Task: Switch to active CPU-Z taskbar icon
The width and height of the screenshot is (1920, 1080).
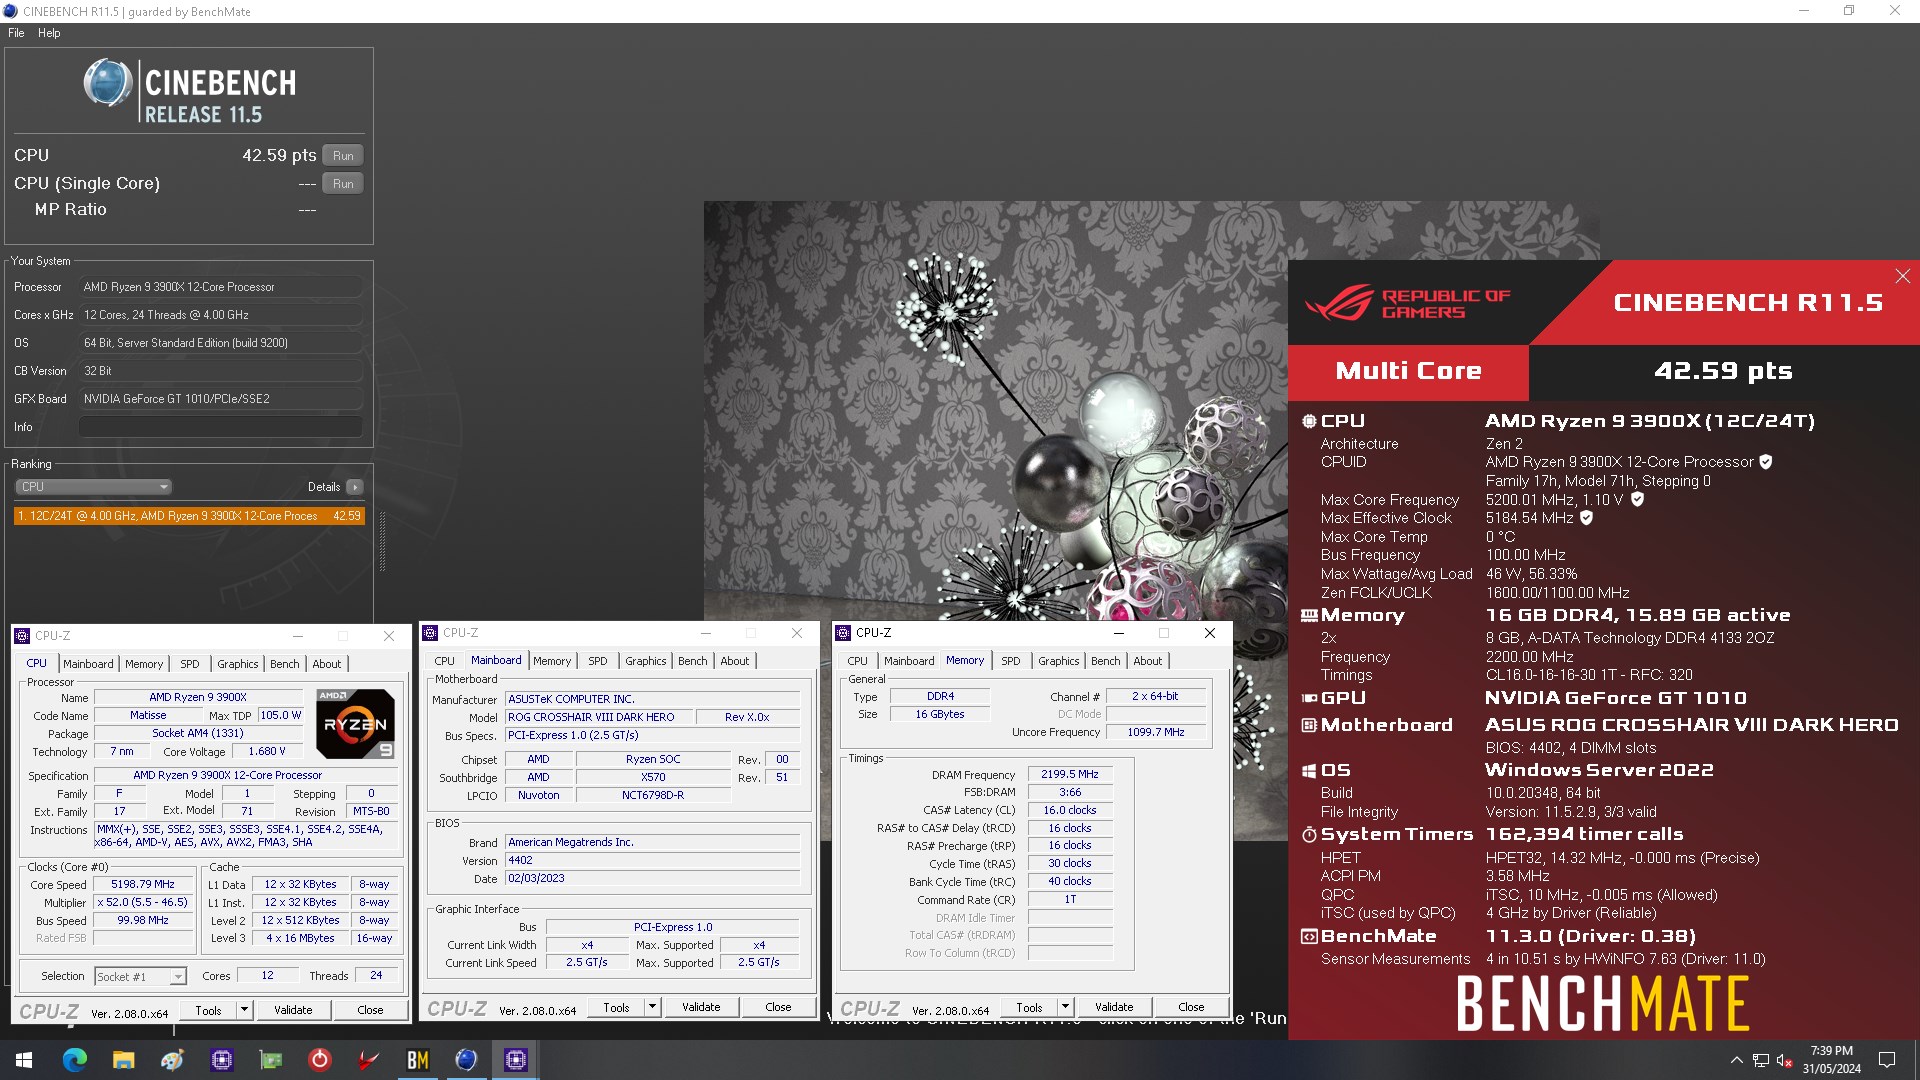Action: pyautogui.click(x=516, y=1060)
